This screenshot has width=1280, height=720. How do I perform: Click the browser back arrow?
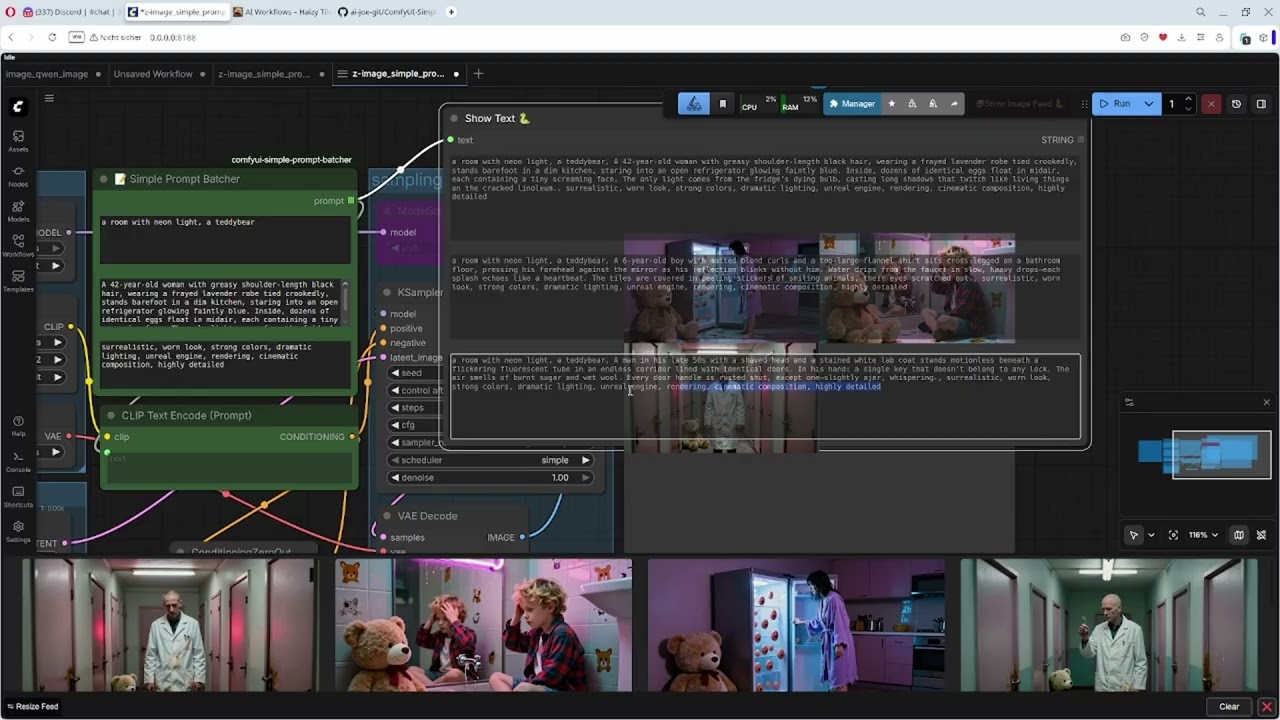(x=12, y=37)
